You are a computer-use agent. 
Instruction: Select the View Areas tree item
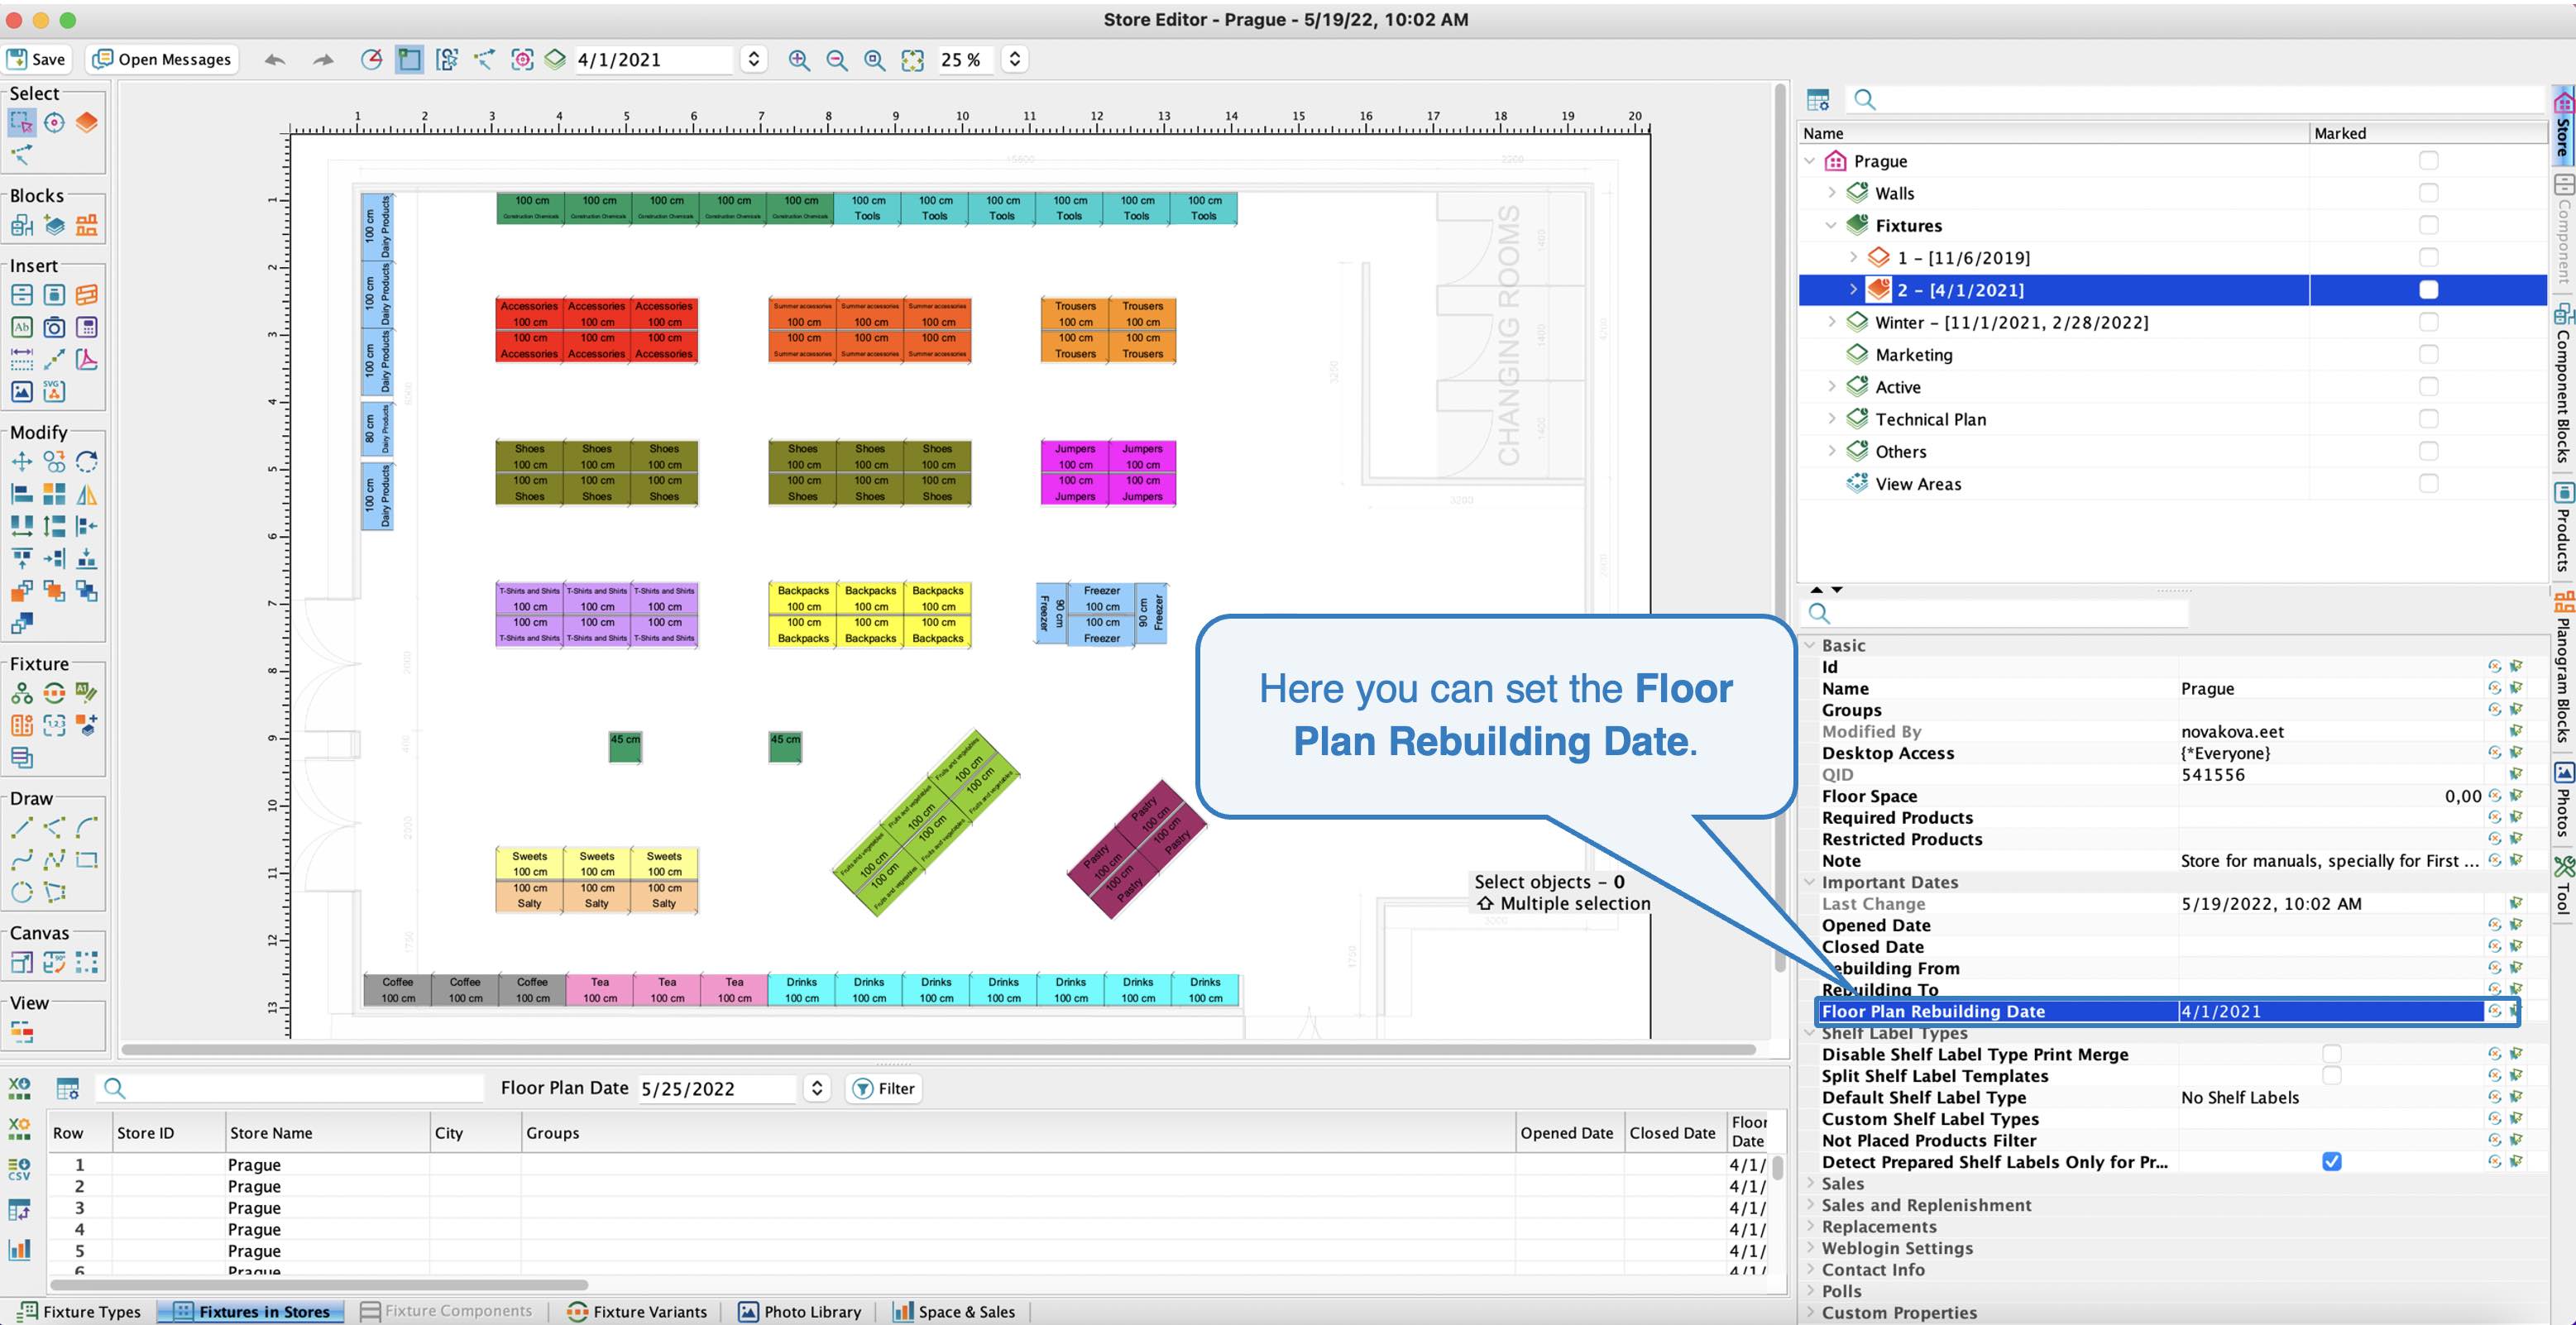tap(1918, 484)
